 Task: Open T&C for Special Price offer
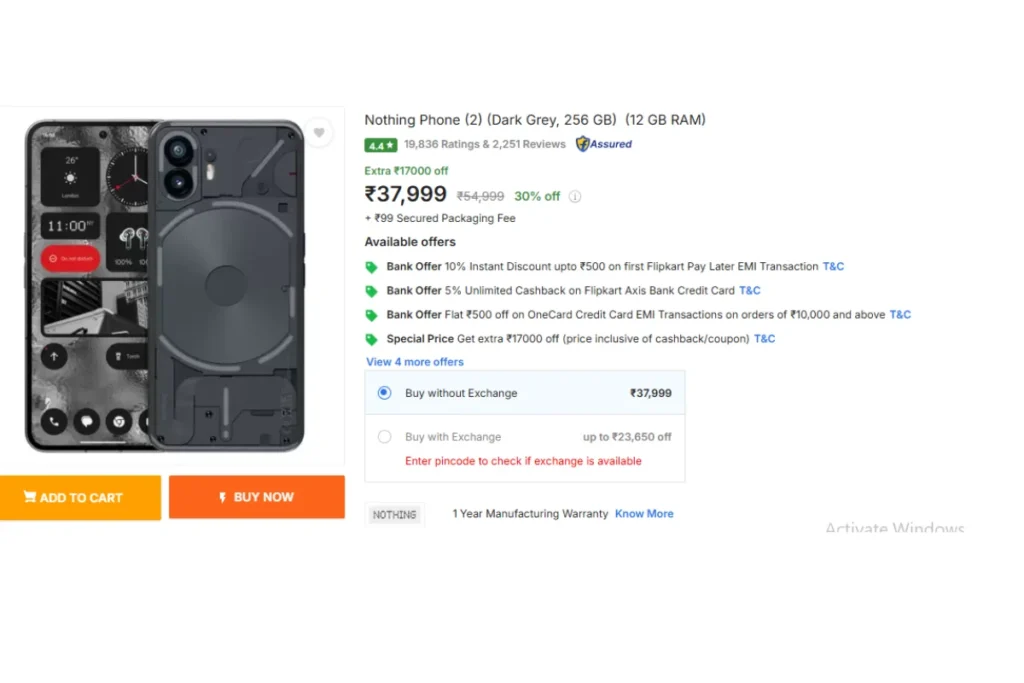(764, 339)
